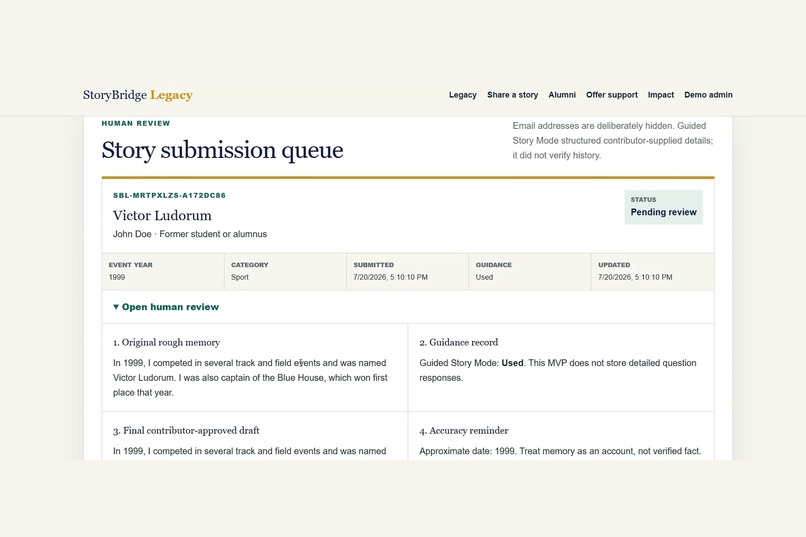Click the disclosure triangle beside Open human review
This screenshot has width=806, height=537.
[x=116, y=307]
